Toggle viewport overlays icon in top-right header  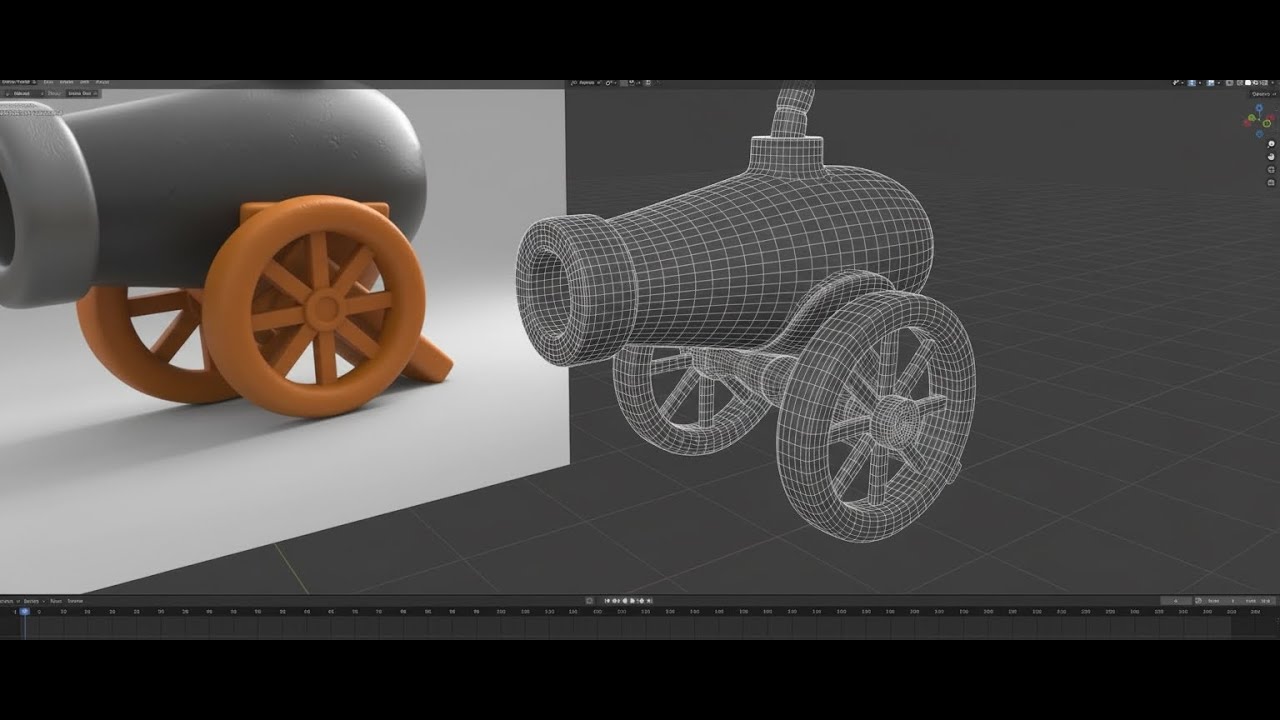(1210, 83)
